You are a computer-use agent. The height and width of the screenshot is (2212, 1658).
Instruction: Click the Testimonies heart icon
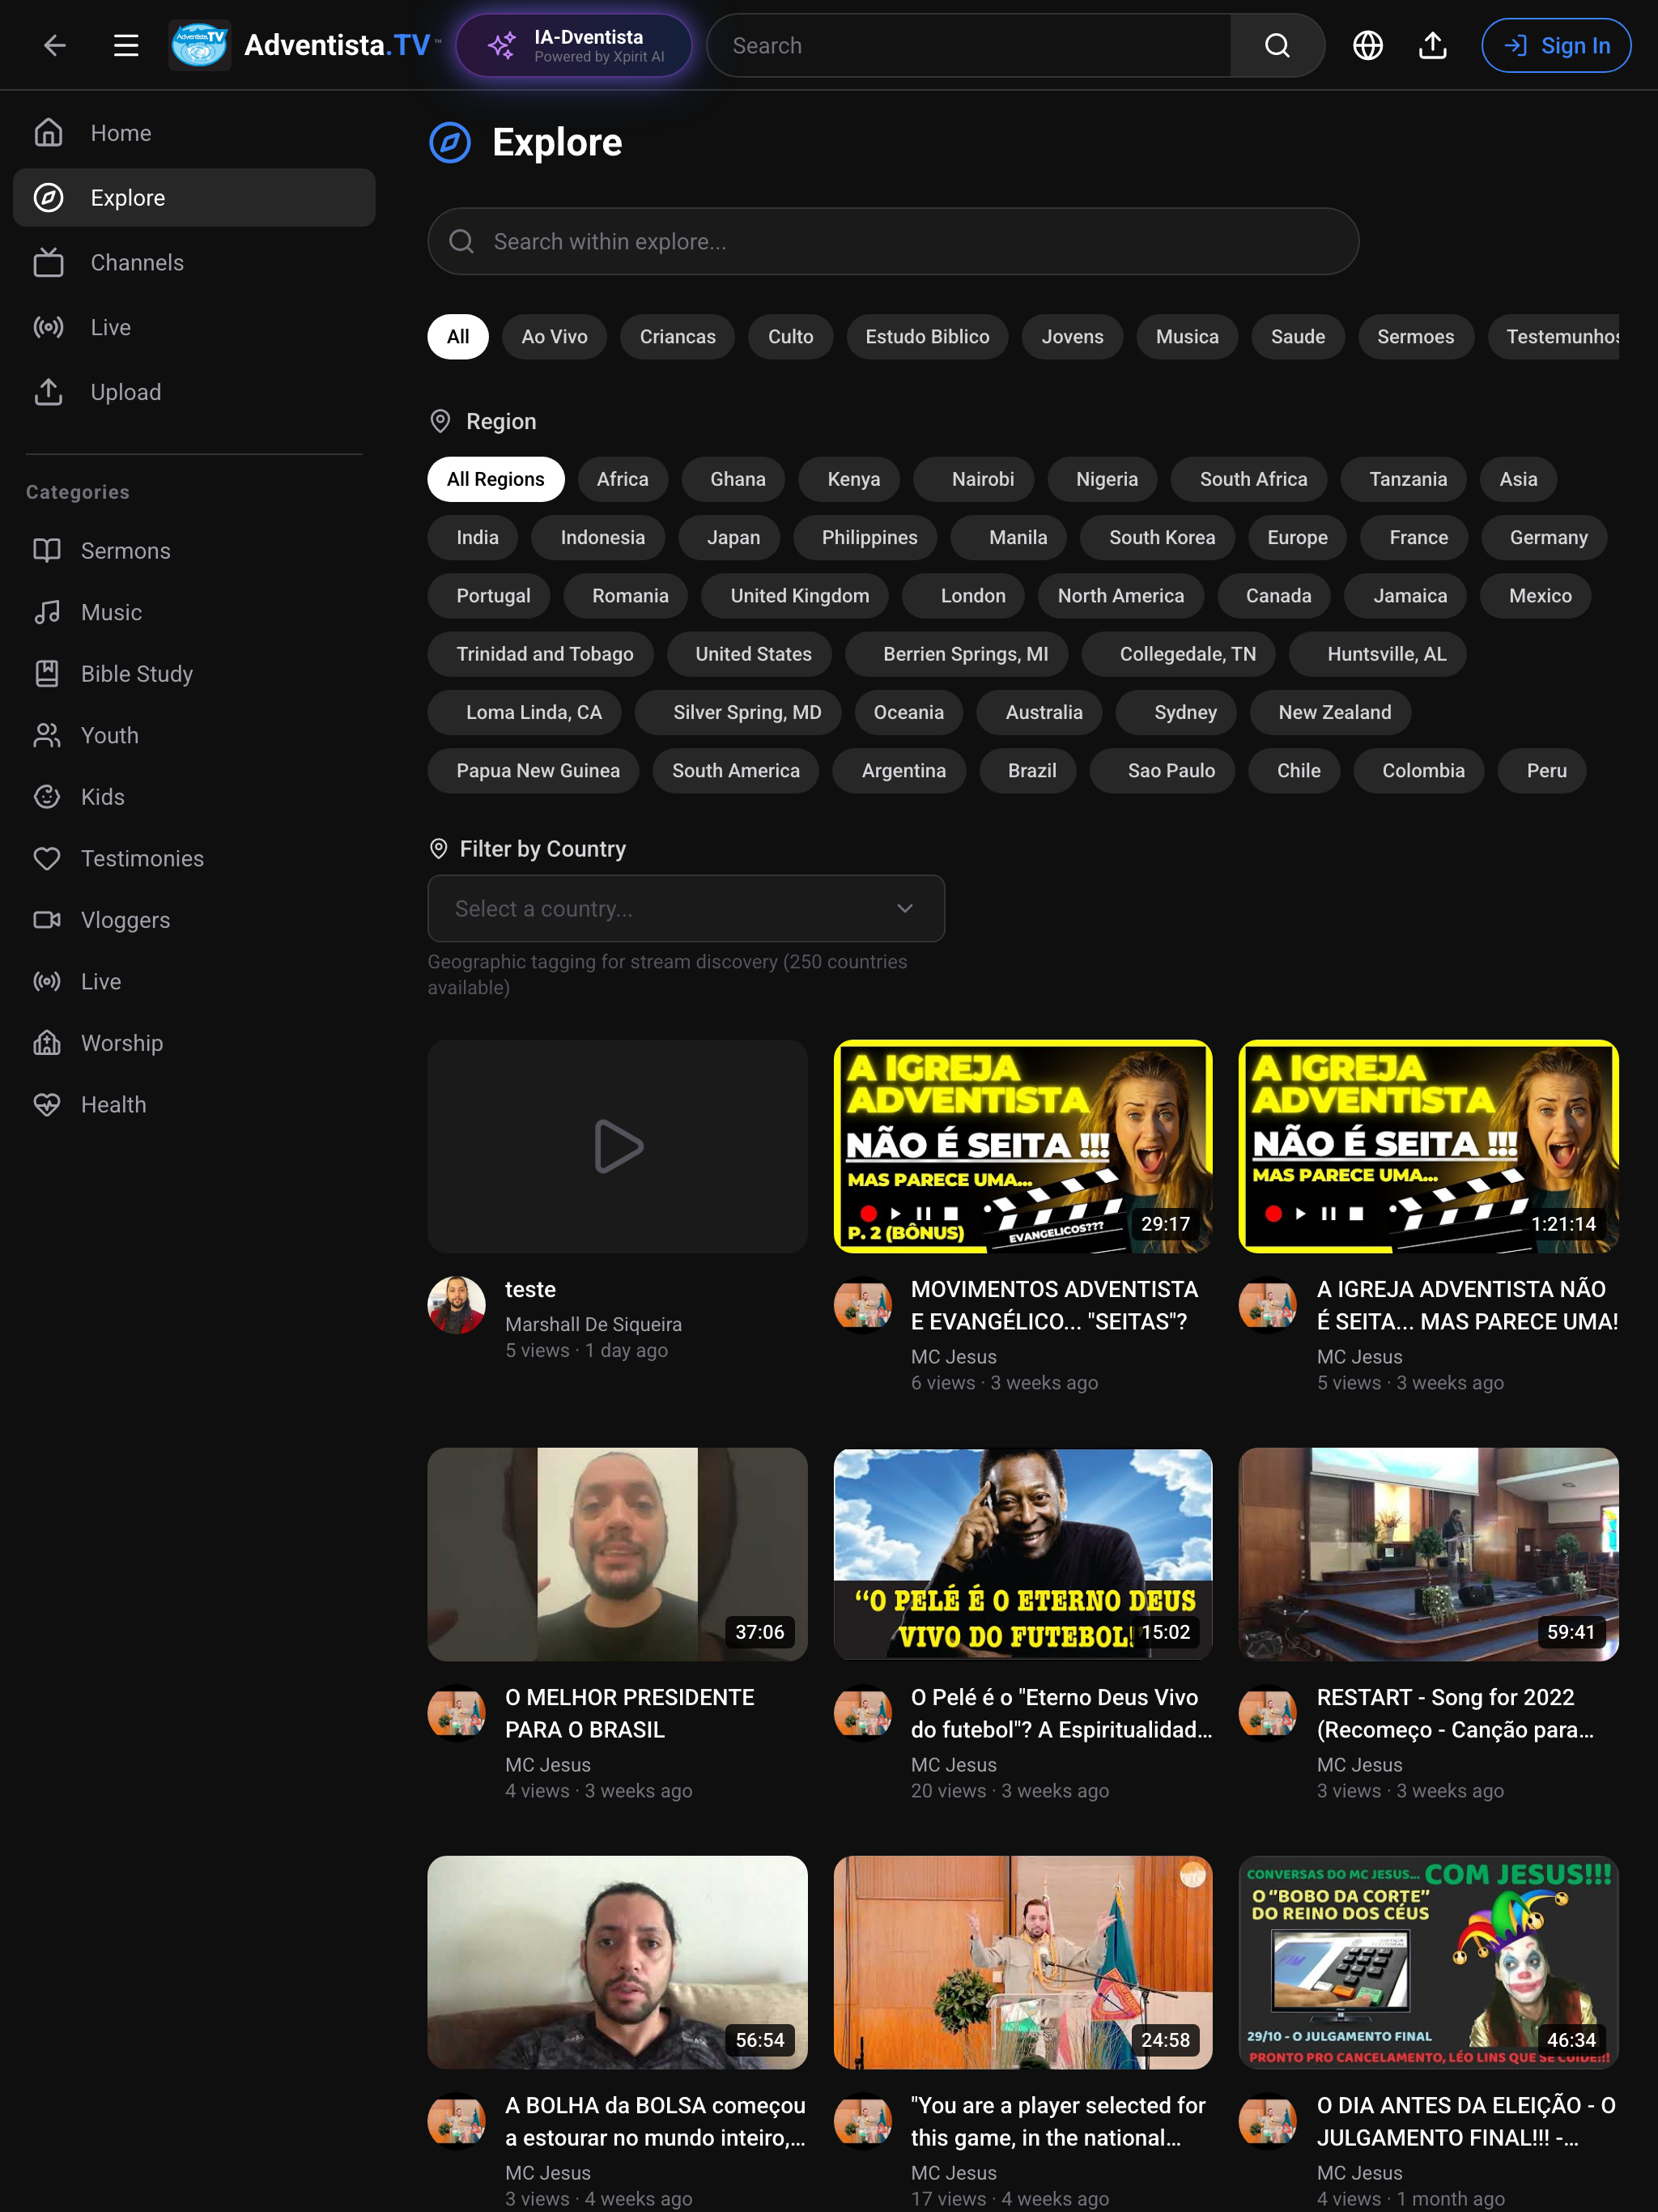[47, 858]
